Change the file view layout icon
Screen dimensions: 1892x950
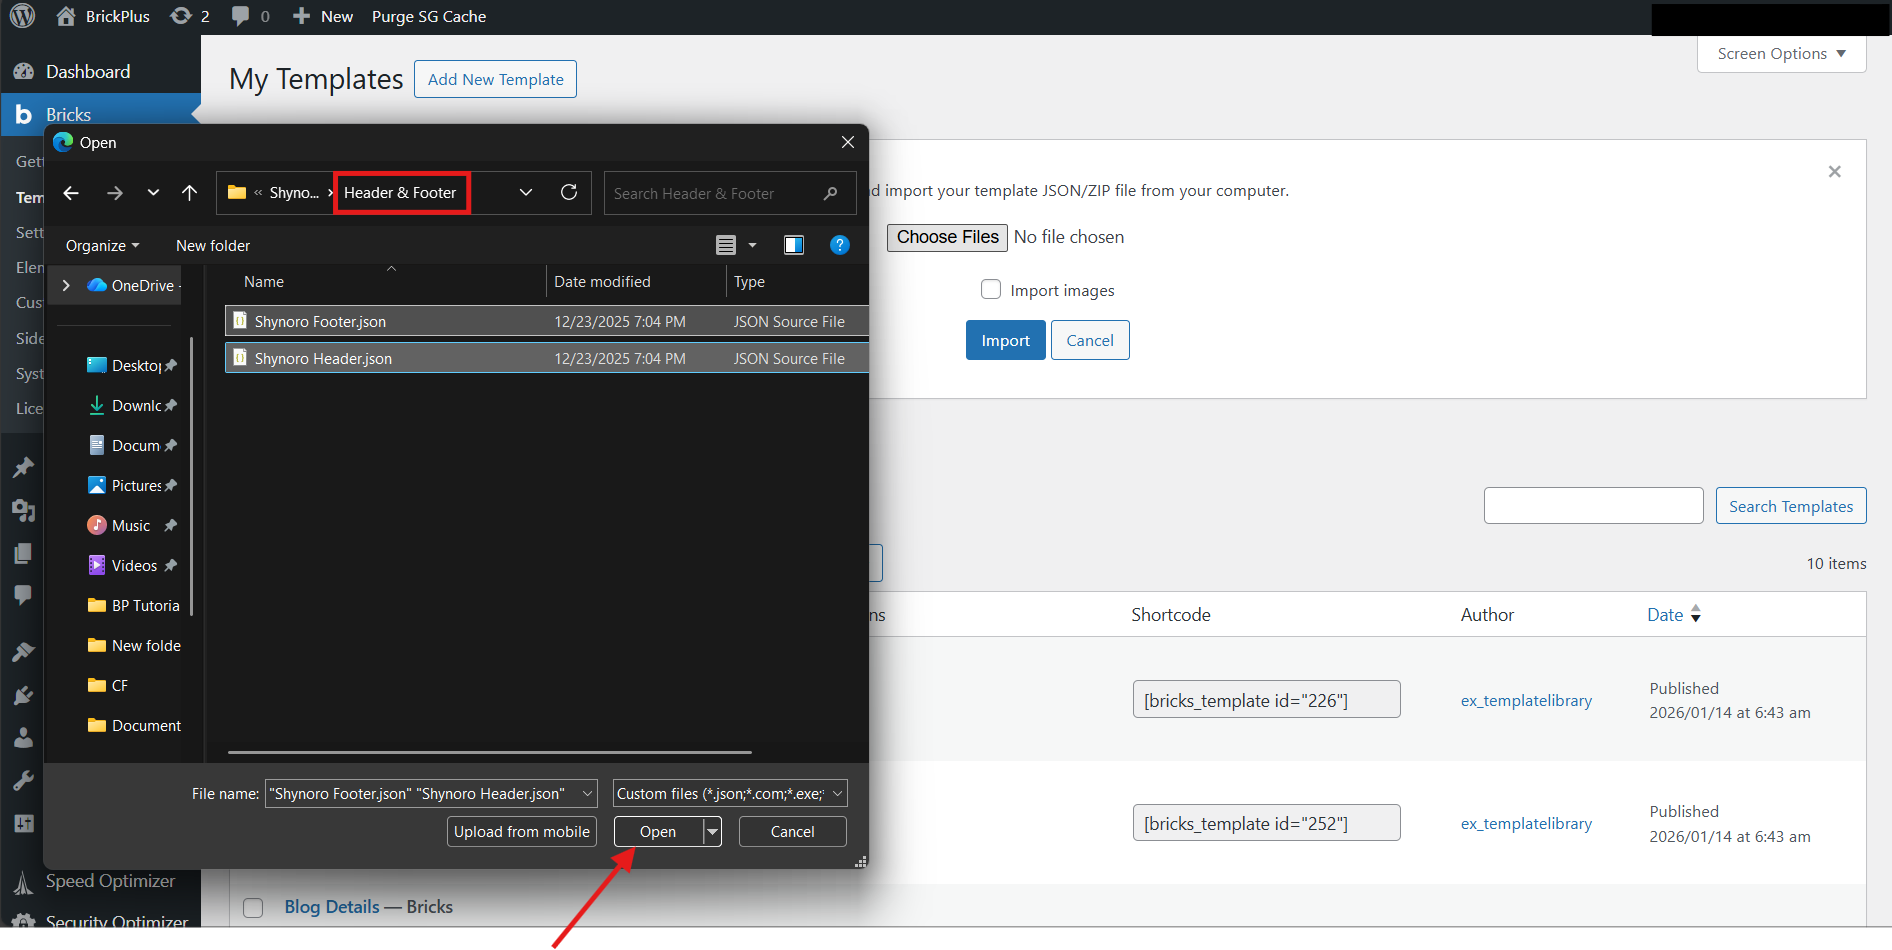click(x=726, y=245)
